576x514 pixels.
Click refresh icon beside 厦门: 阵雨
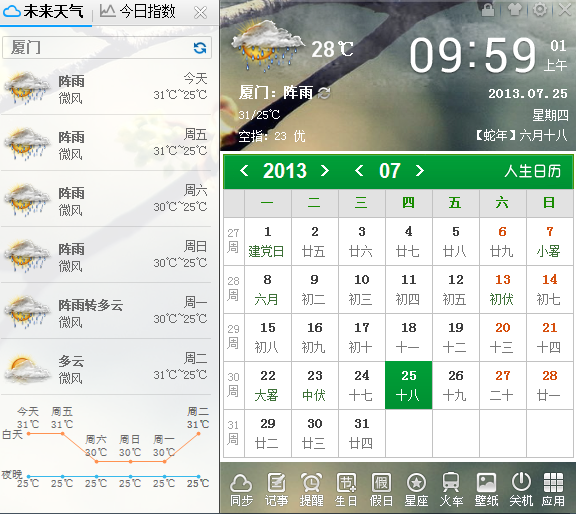click(324, 93)
